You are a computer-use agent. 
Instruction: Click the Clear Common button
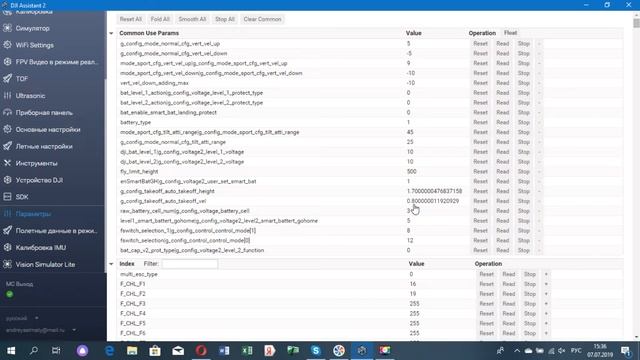coord(262,19)
